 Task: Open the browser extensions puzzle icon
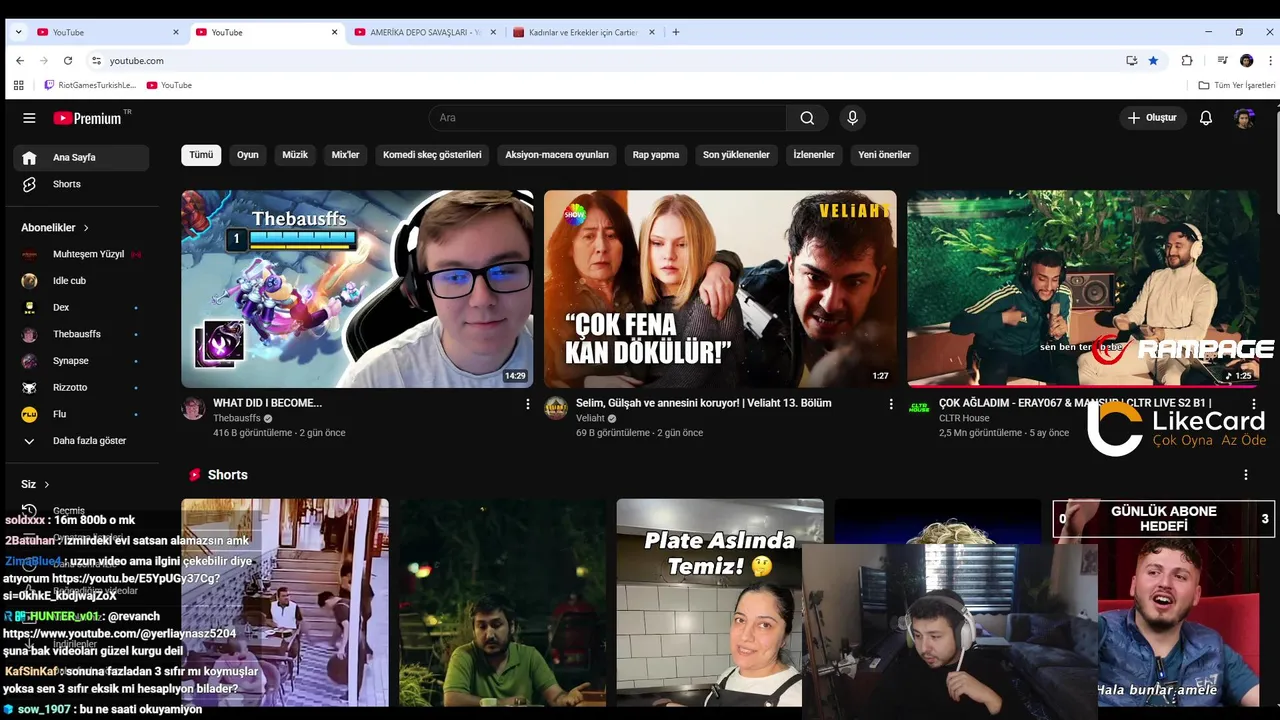point(1187,61)
